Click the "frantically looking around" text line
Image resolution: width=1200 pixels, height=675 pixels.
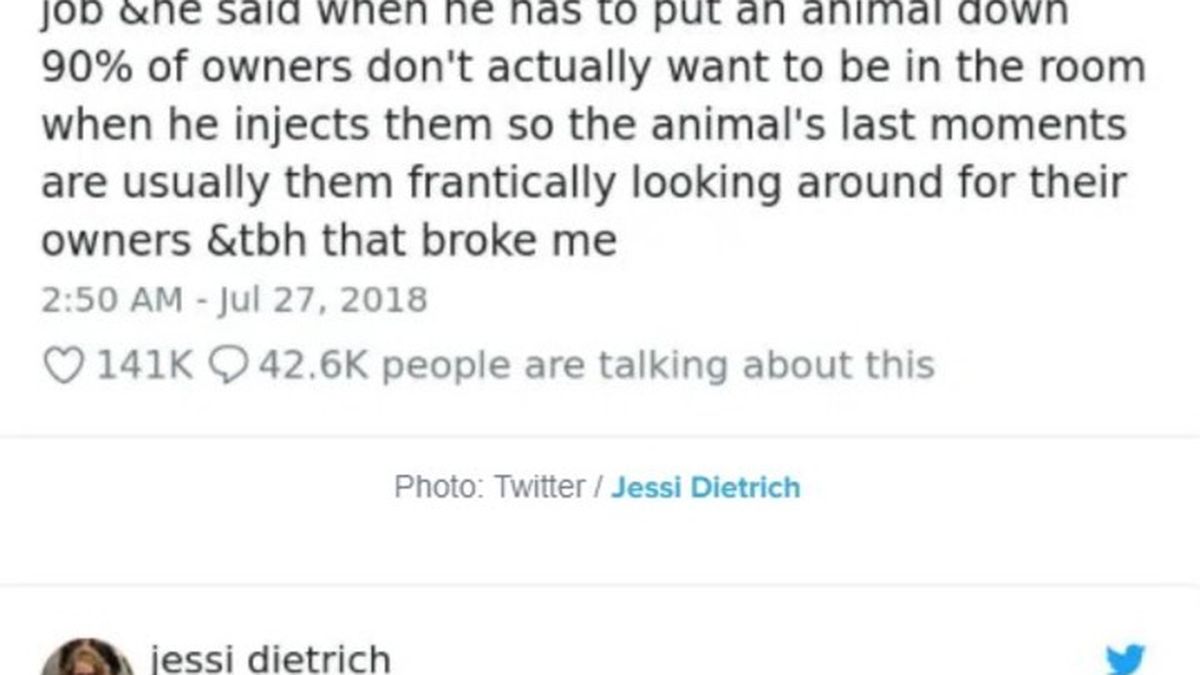click(584, 184)
